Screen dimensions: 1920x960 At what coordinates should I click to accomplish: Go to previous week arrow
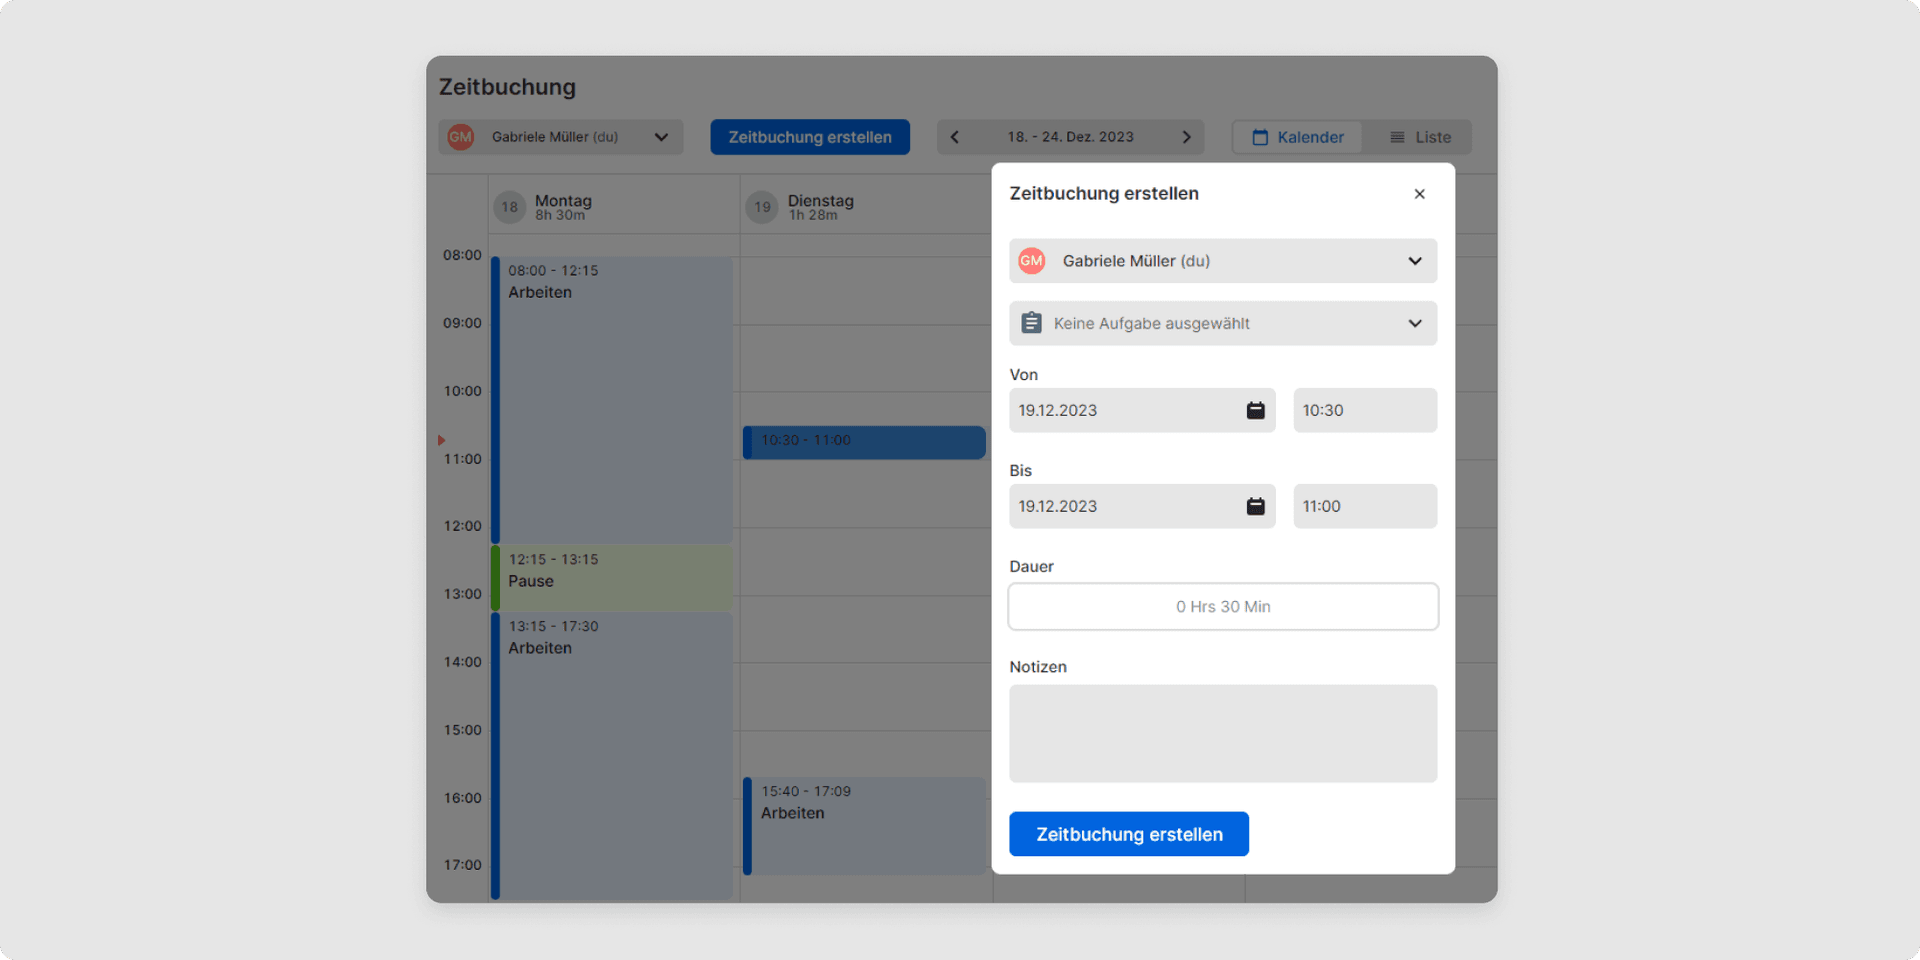954,137
